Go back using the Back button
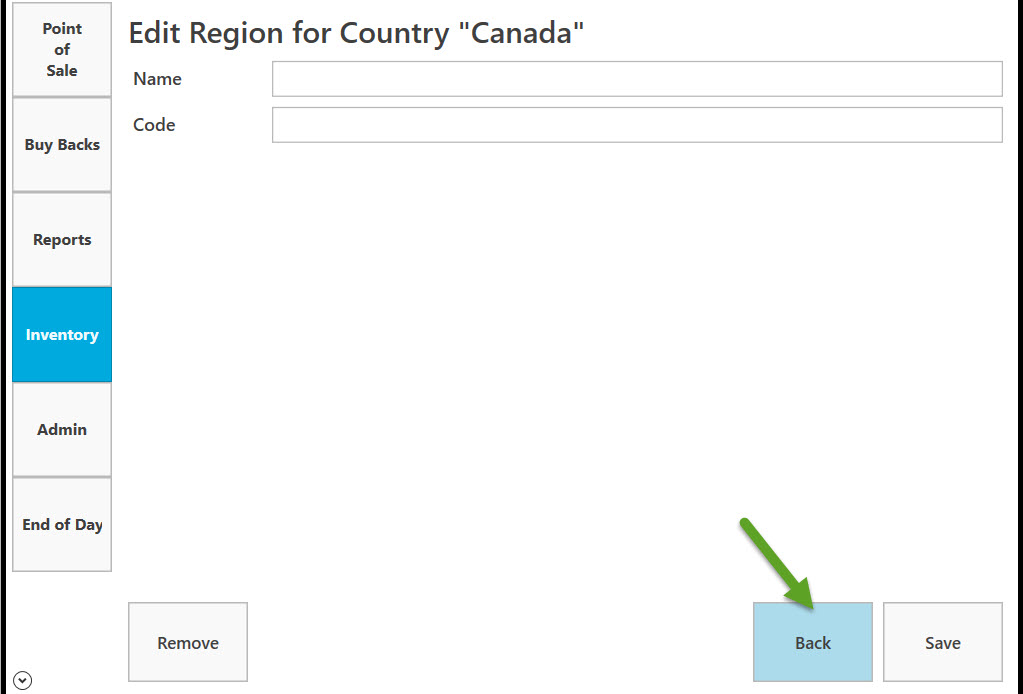 pyautogui.click(x=813, y=642)
